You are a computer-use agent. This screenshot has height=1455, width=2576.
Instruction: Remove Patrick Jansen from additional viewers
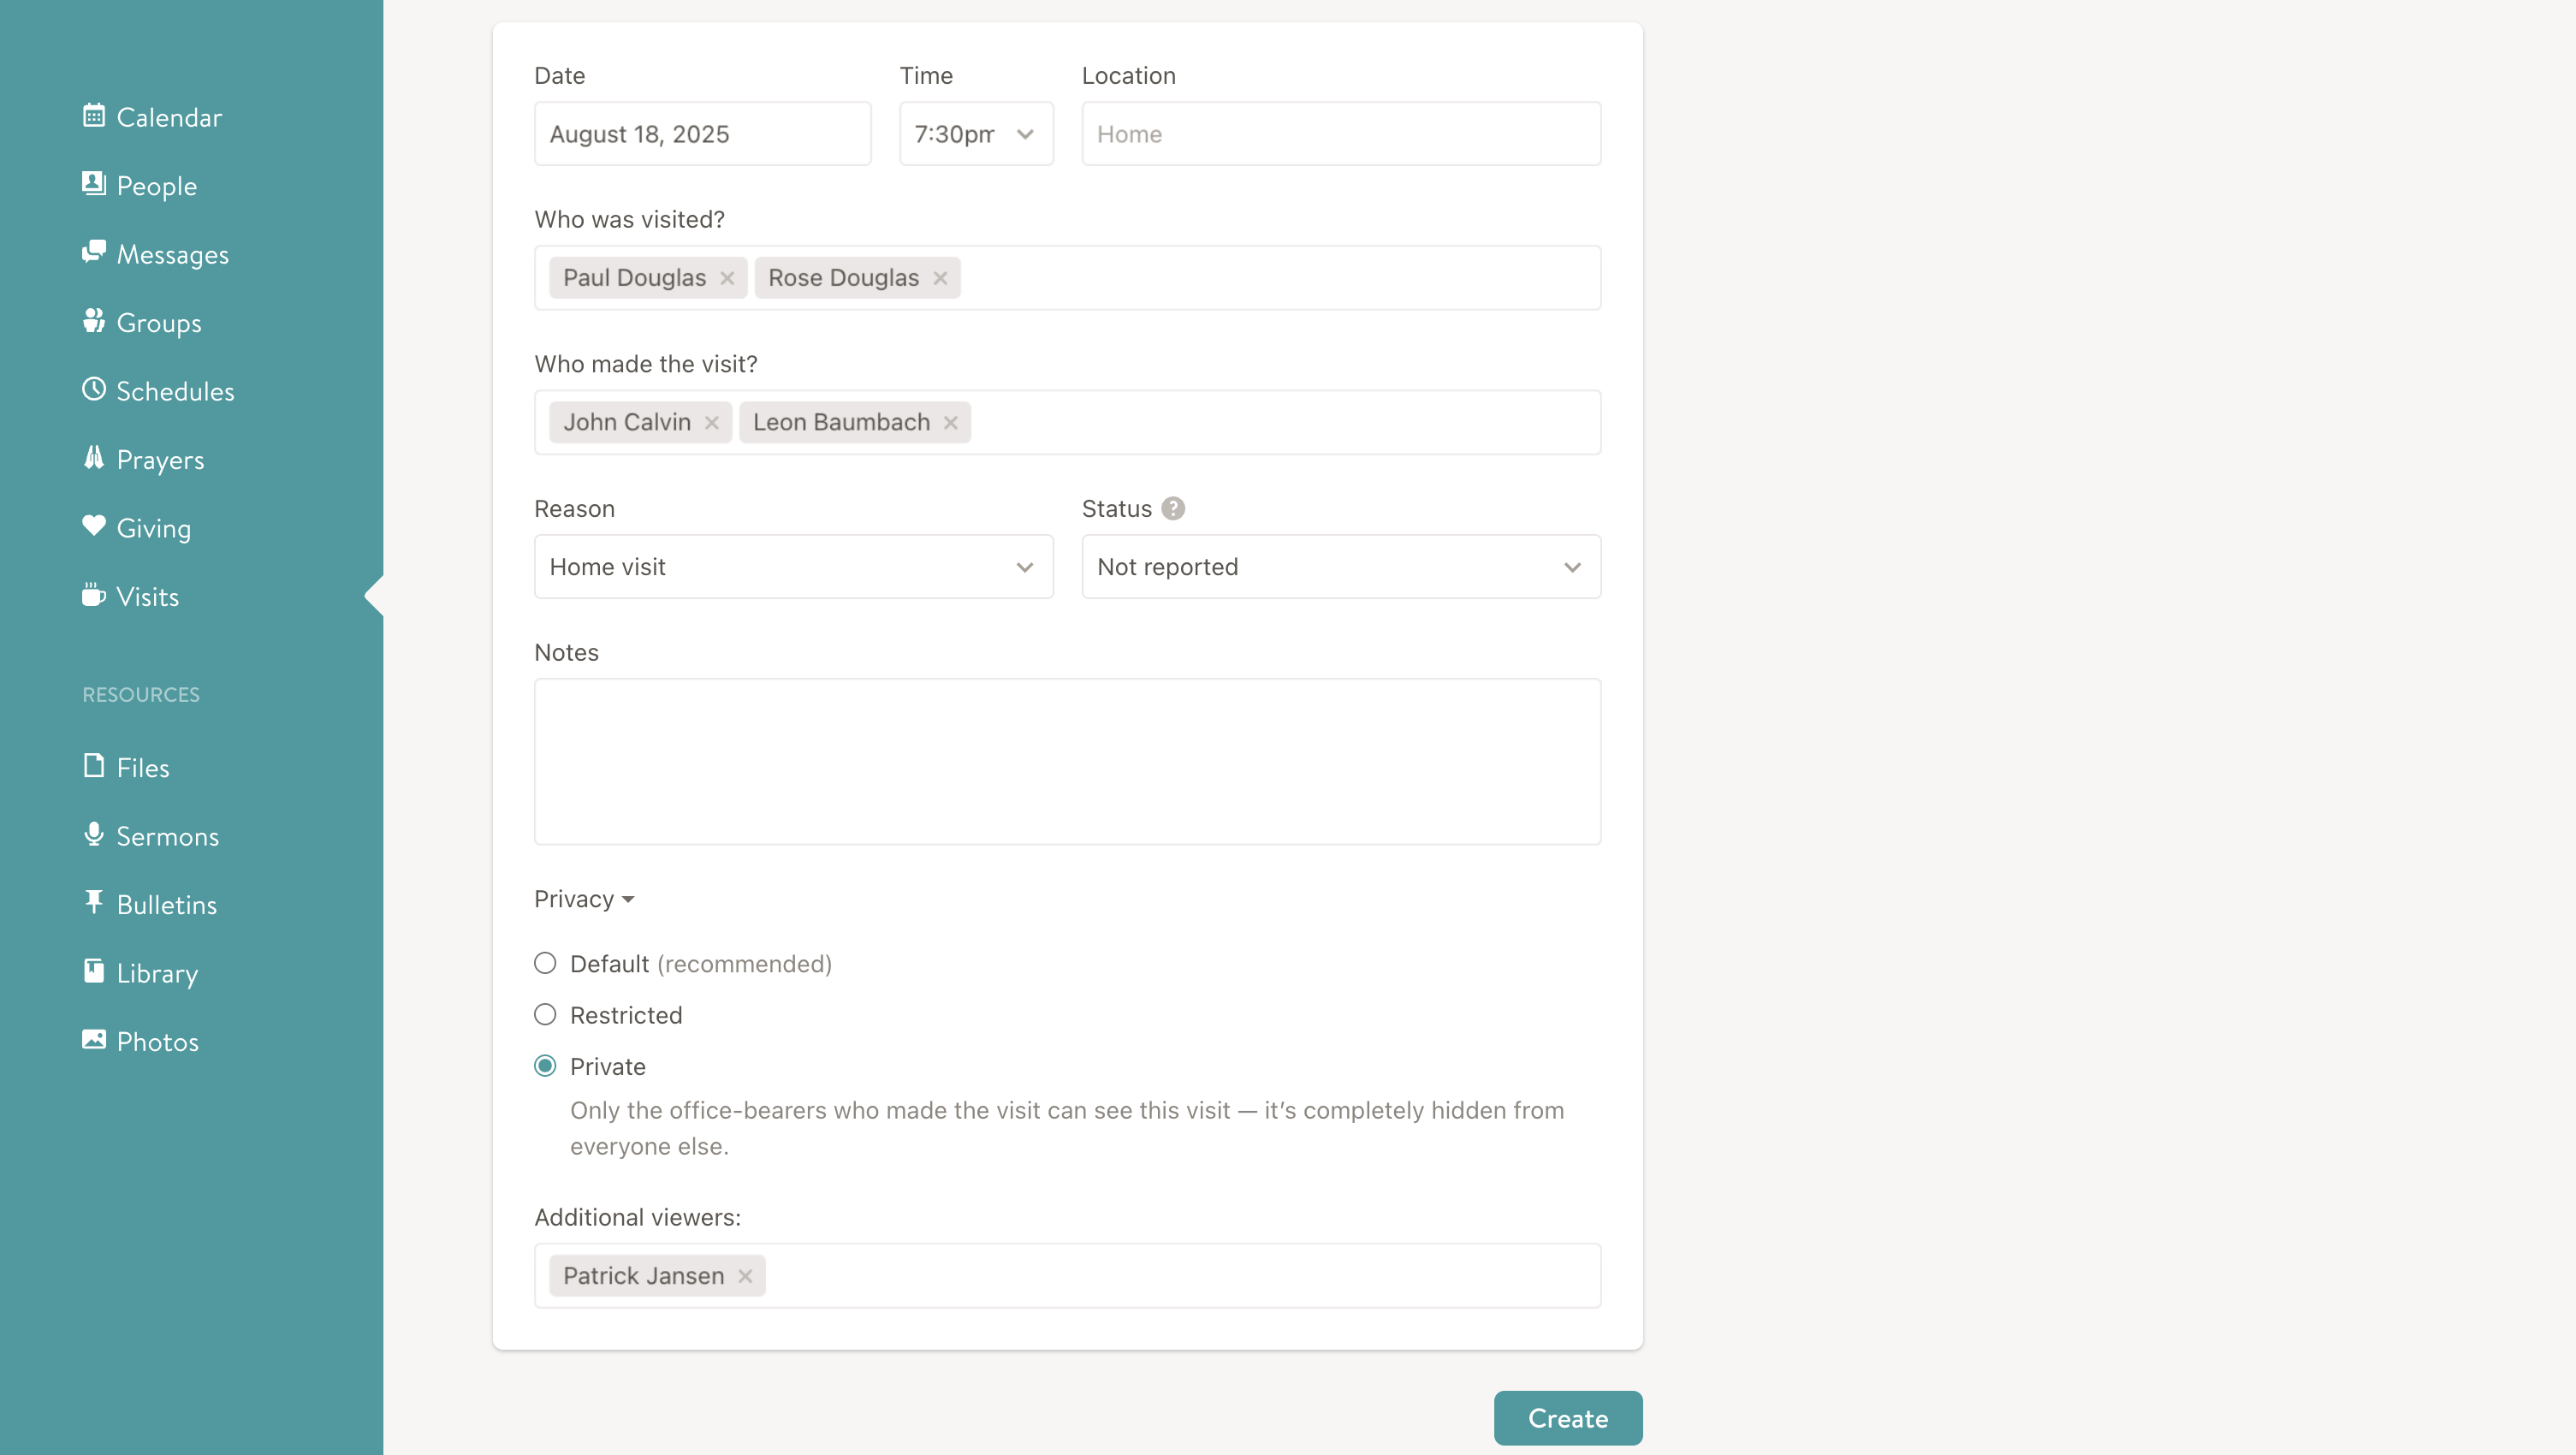[x=745, y=1276]
